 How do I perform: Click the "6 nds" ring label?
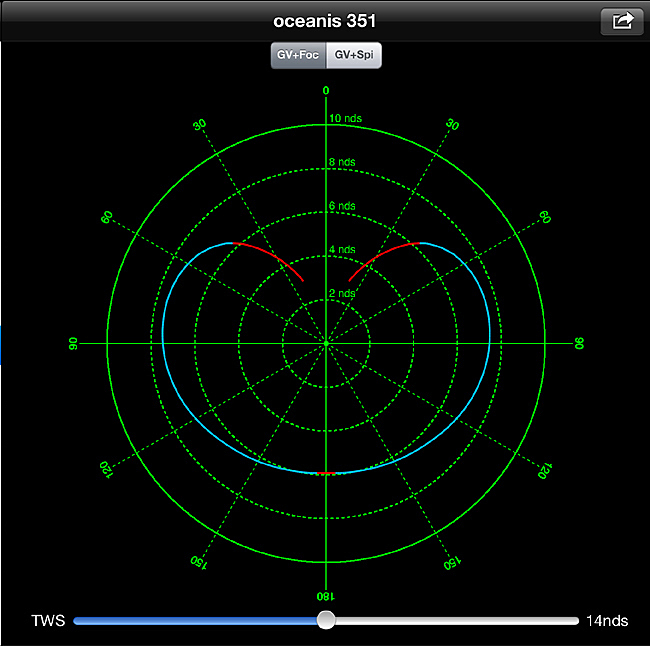[342, 206]
